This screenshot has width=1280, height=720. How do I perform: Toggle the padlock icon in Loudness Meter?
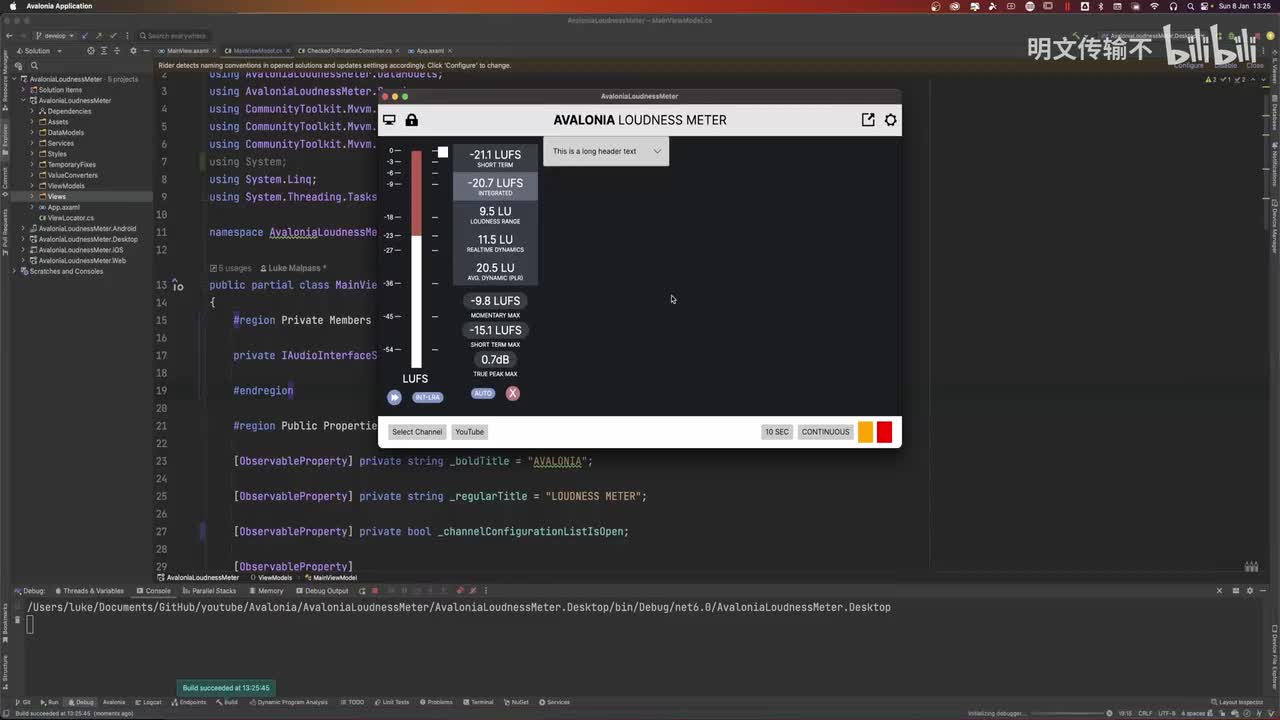point(411,120)
